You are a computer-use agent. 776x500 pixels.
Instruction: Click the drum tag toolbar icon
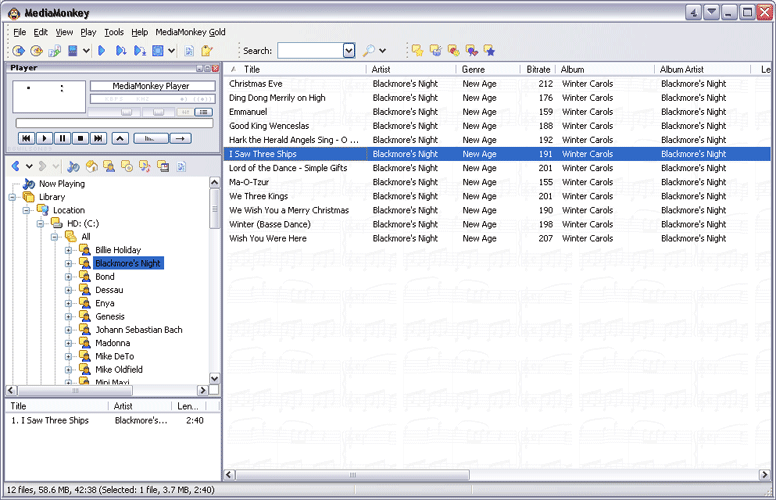coord(436,50)
